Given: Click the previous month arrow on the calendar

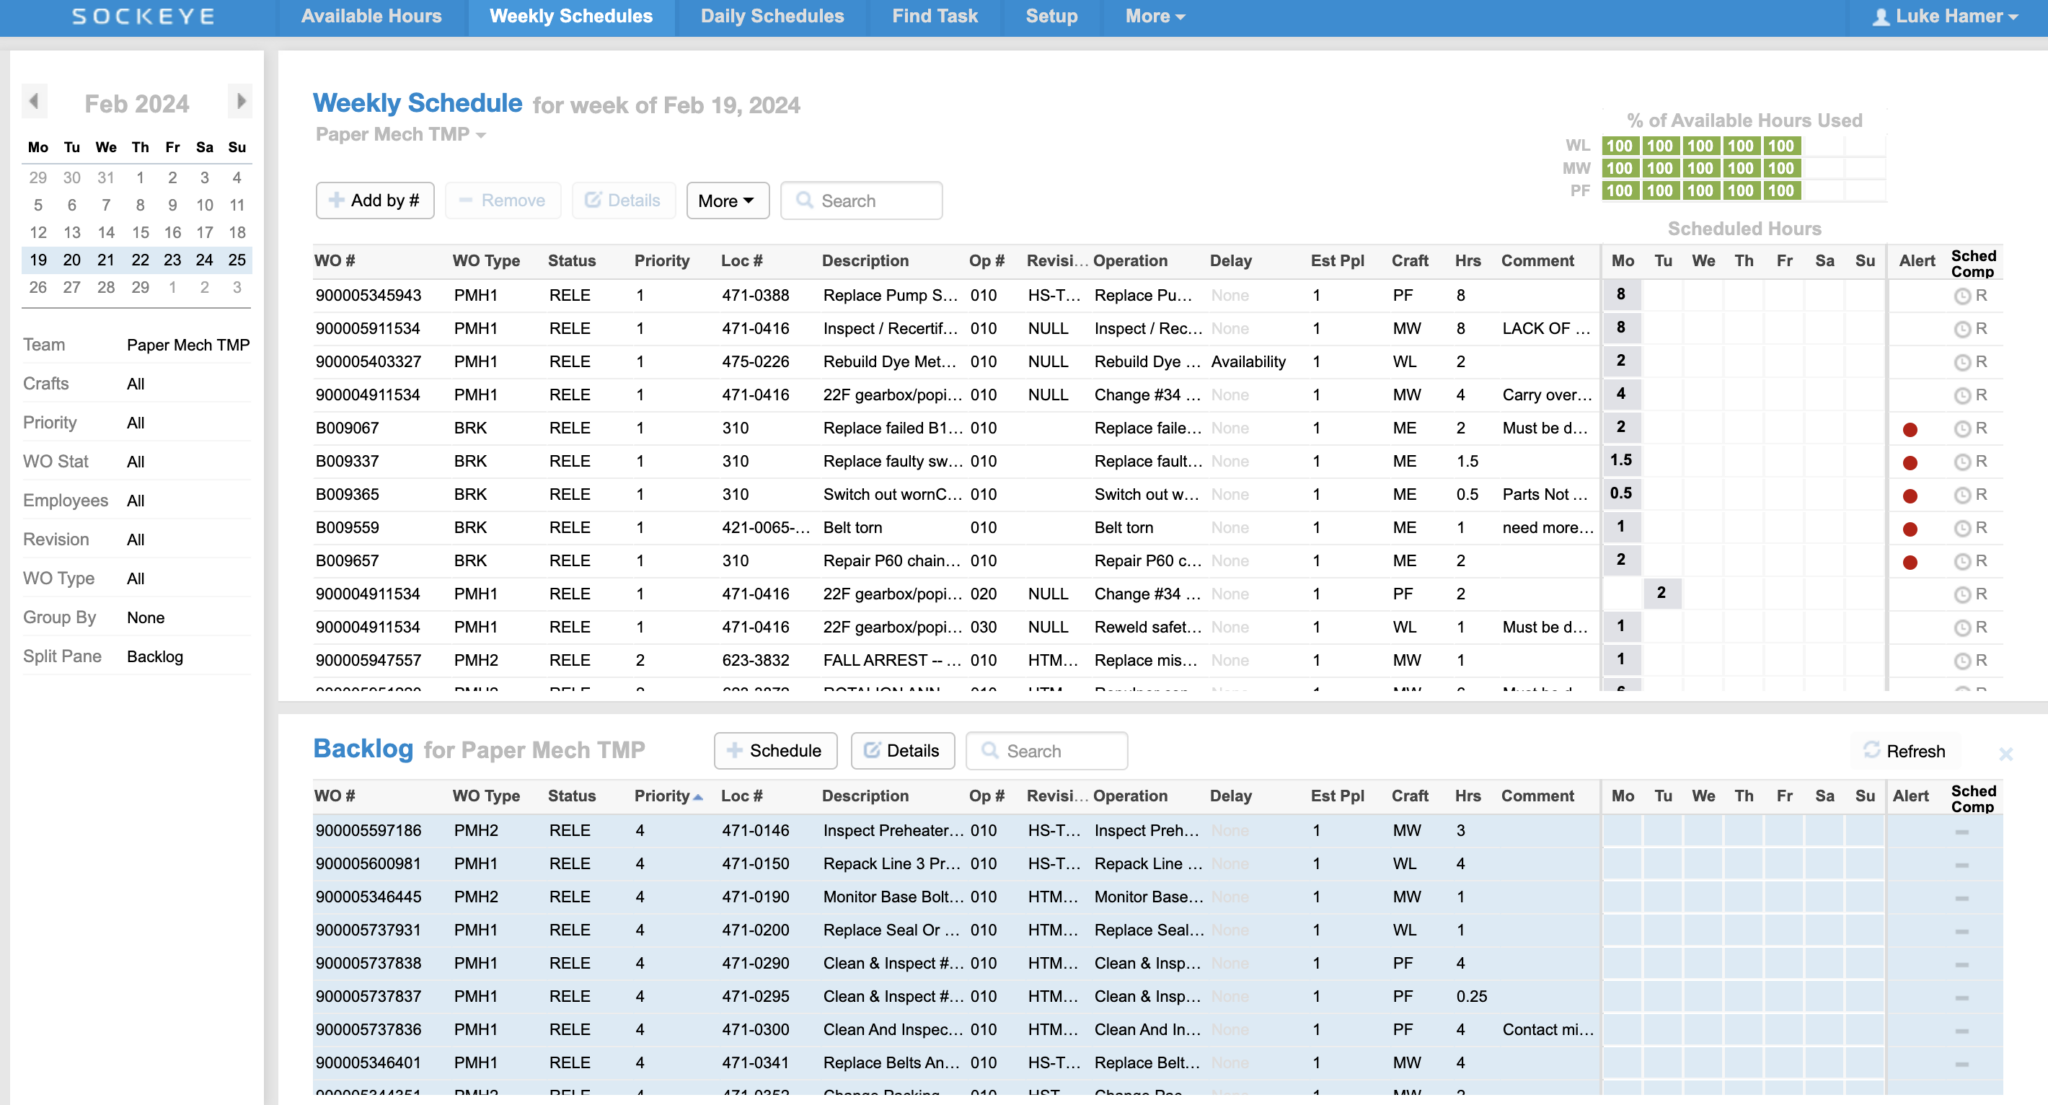Looking at the screenshot, I should coord(34,101).
